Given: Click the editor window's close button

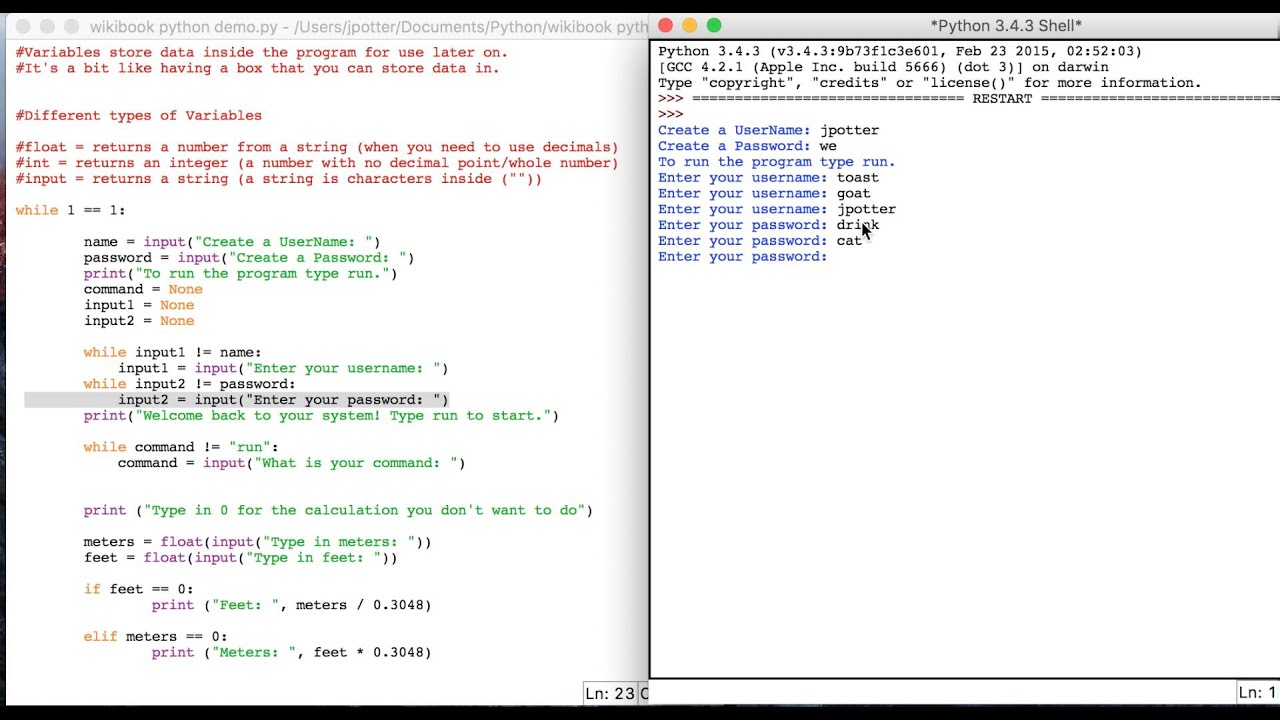Looking at the screenshot, I should [23, 27].
